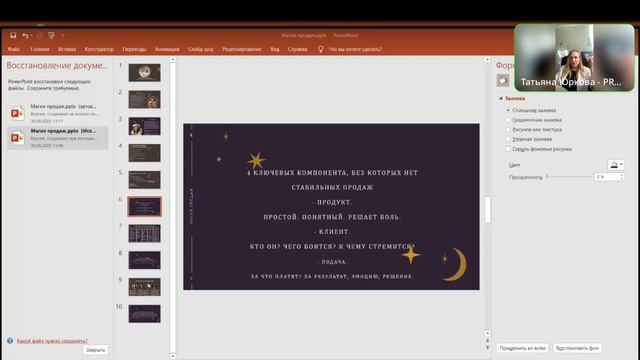Click the Start From Beginning slideshow icon

tap(51, 36)
